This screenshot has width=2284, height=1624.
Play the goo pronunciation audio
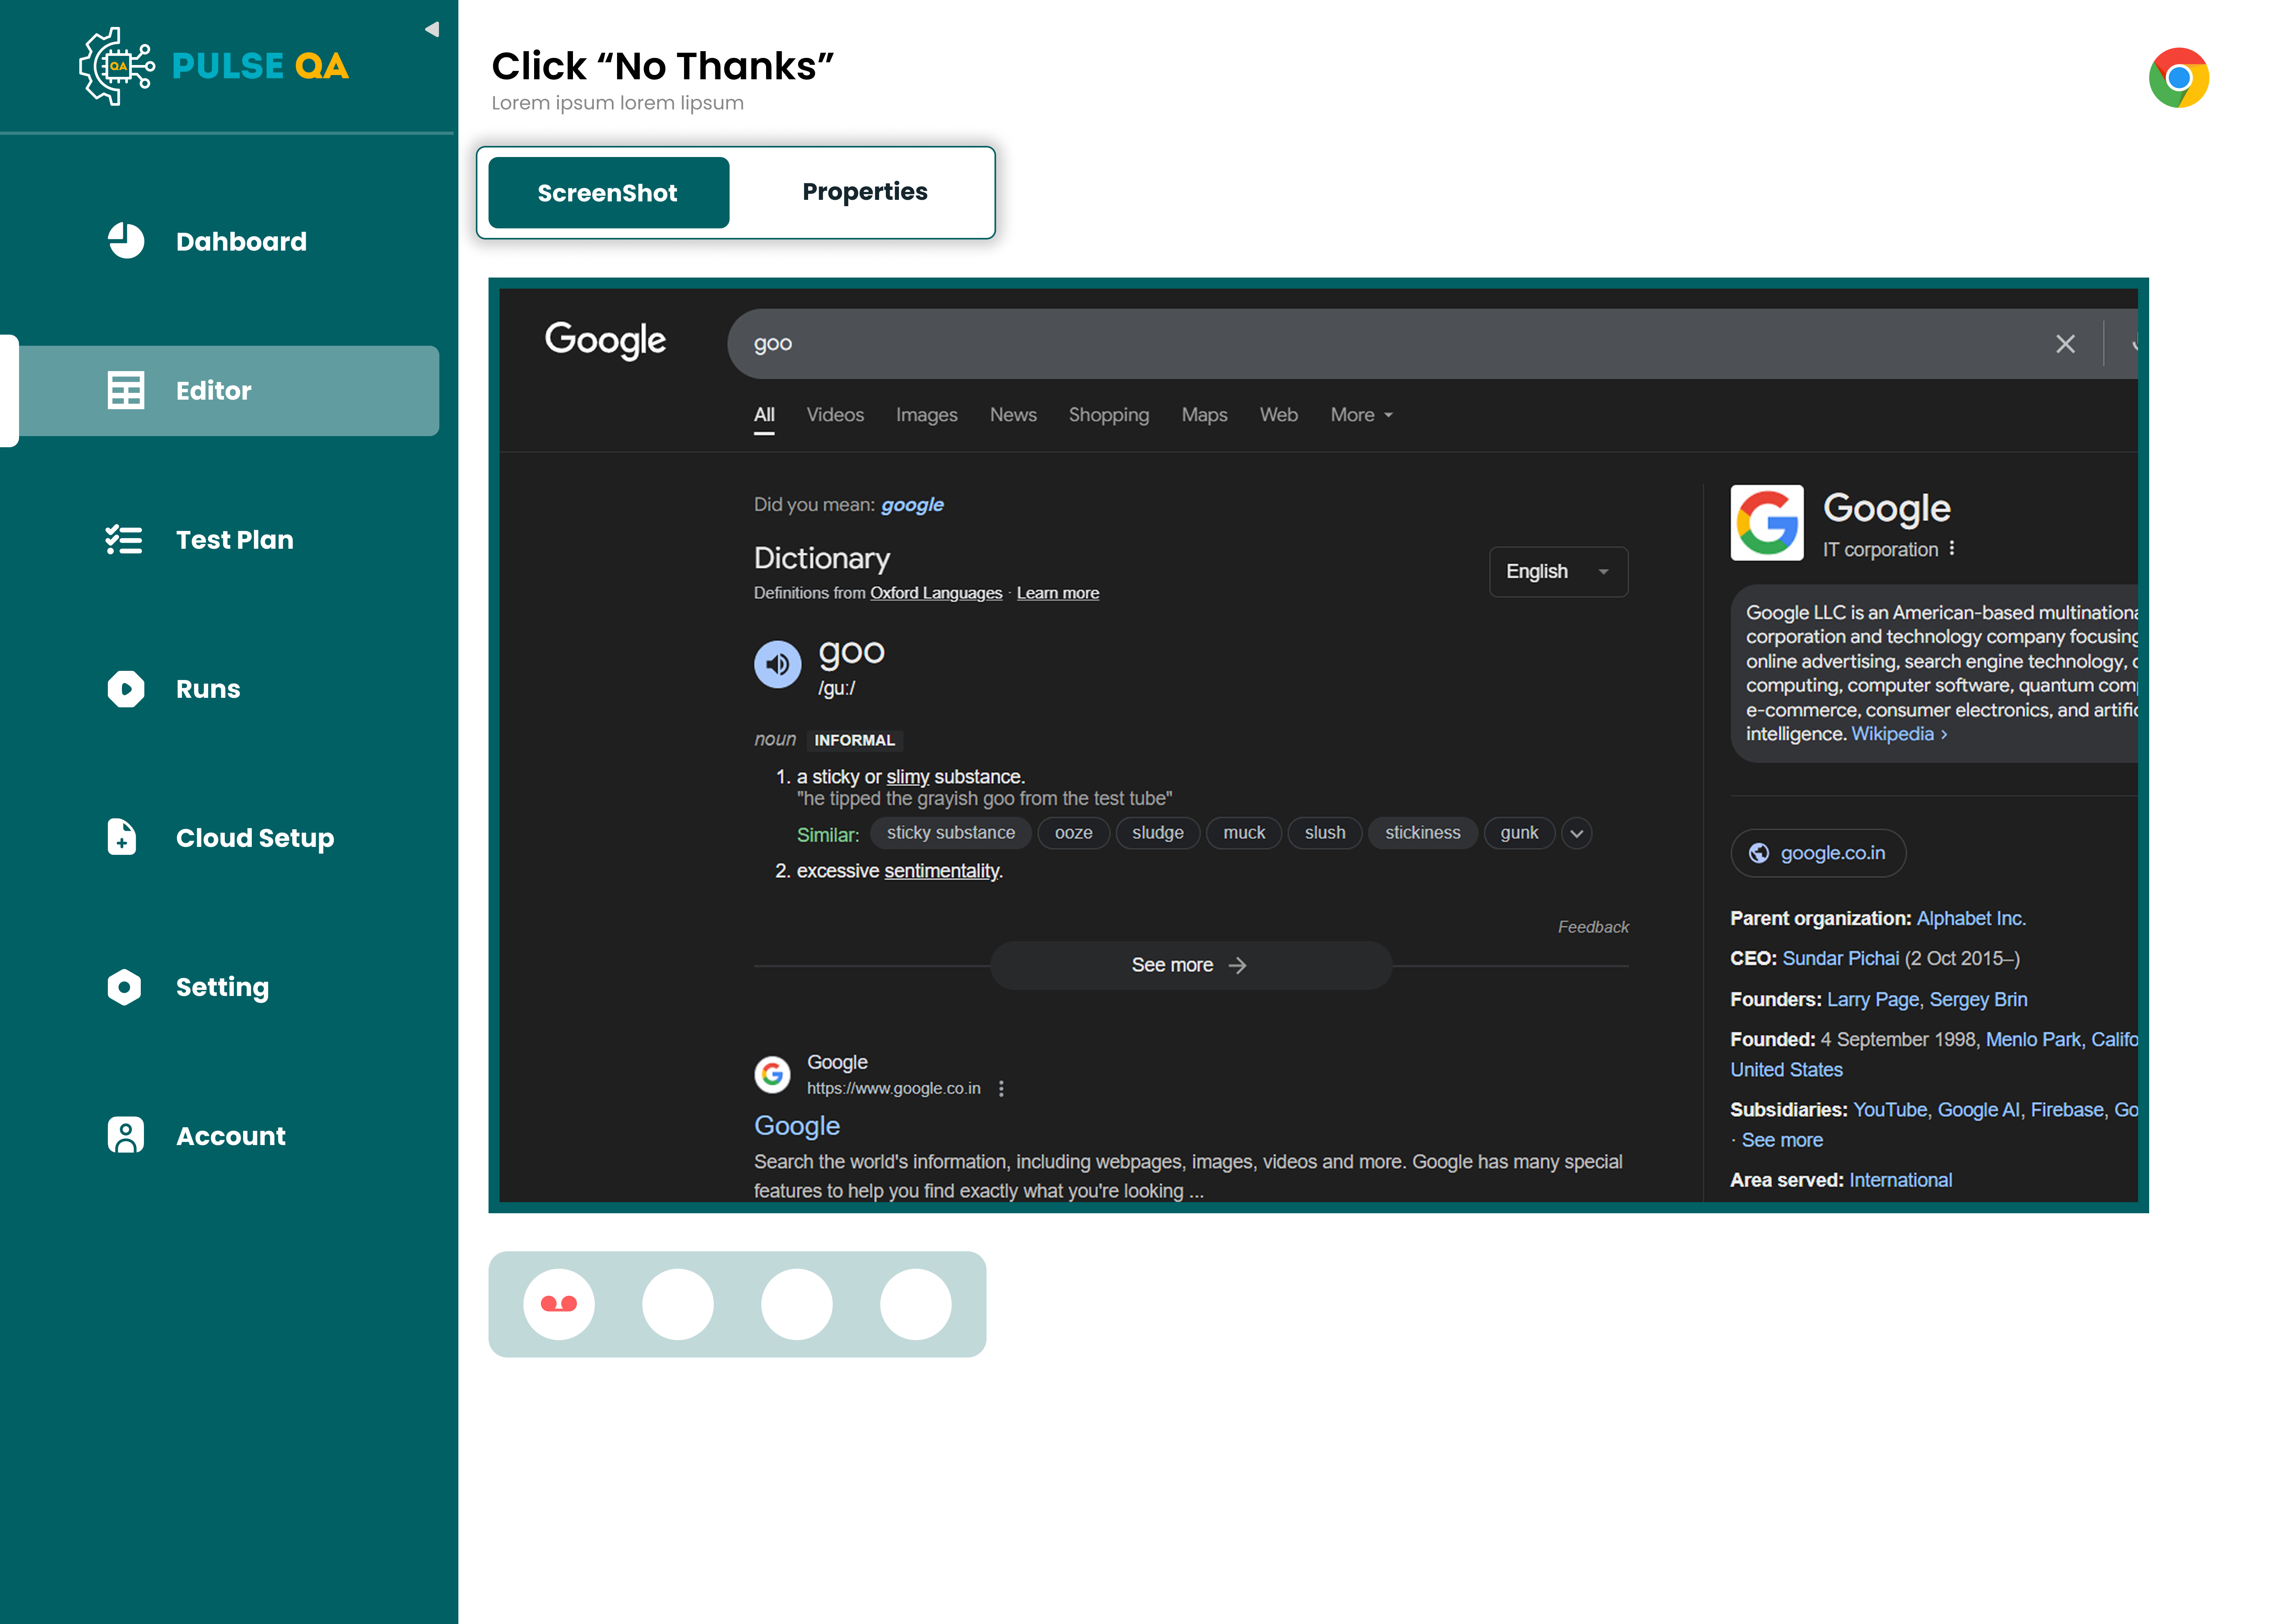[777, 664]
